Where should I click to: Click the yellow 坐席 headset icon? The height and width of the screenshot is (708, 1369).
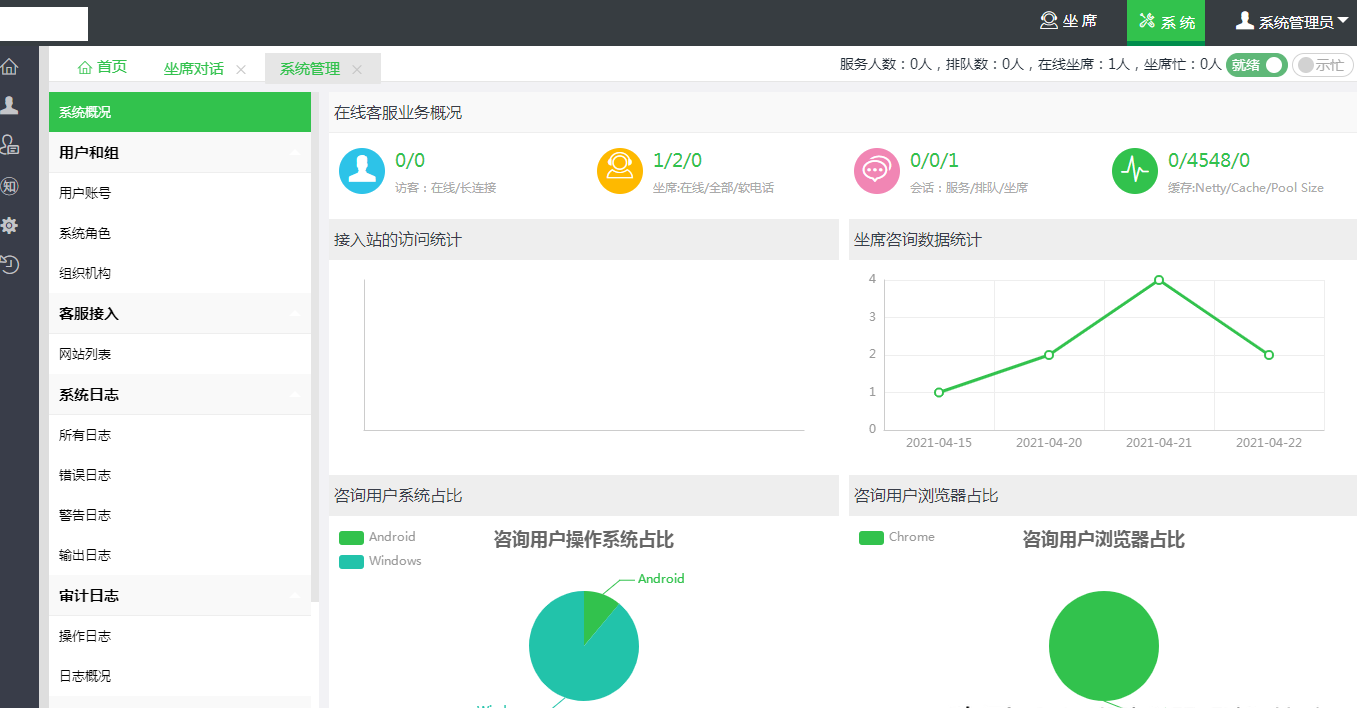(x=619, y=170)
